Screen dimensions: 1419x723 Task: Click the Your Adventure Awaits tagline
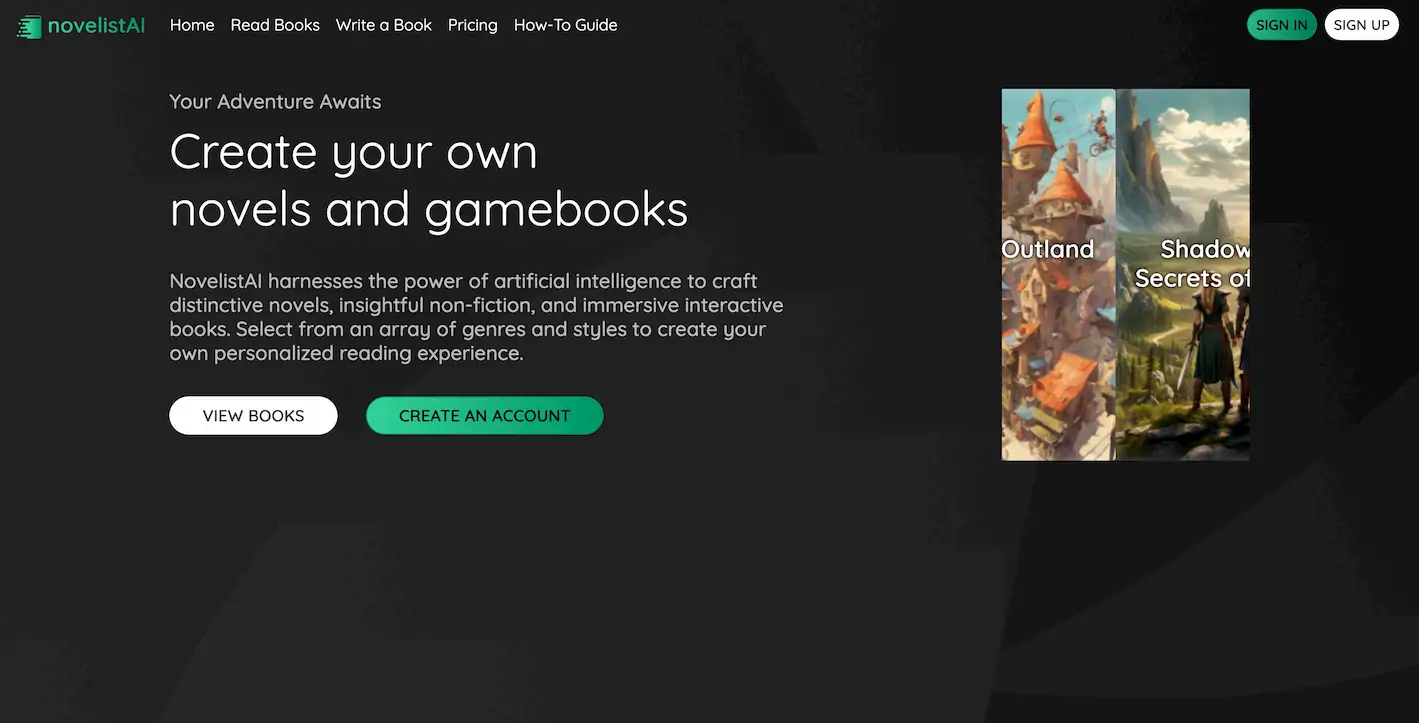coord(275,102)
